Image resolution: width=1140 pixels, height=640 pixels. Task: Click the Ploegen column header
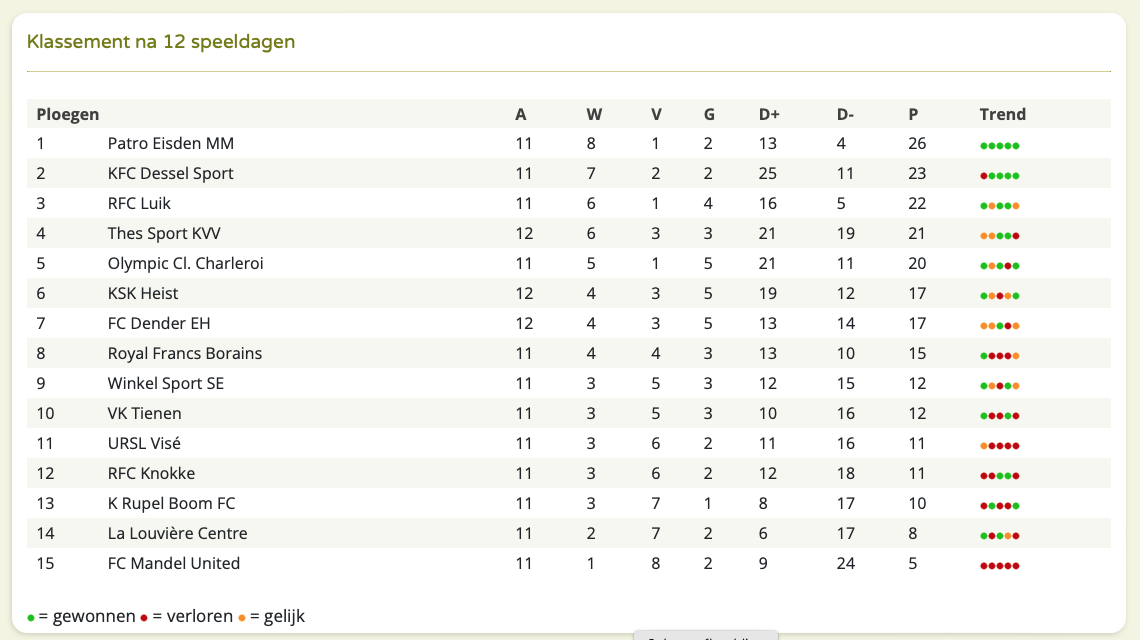pos(68,114)
